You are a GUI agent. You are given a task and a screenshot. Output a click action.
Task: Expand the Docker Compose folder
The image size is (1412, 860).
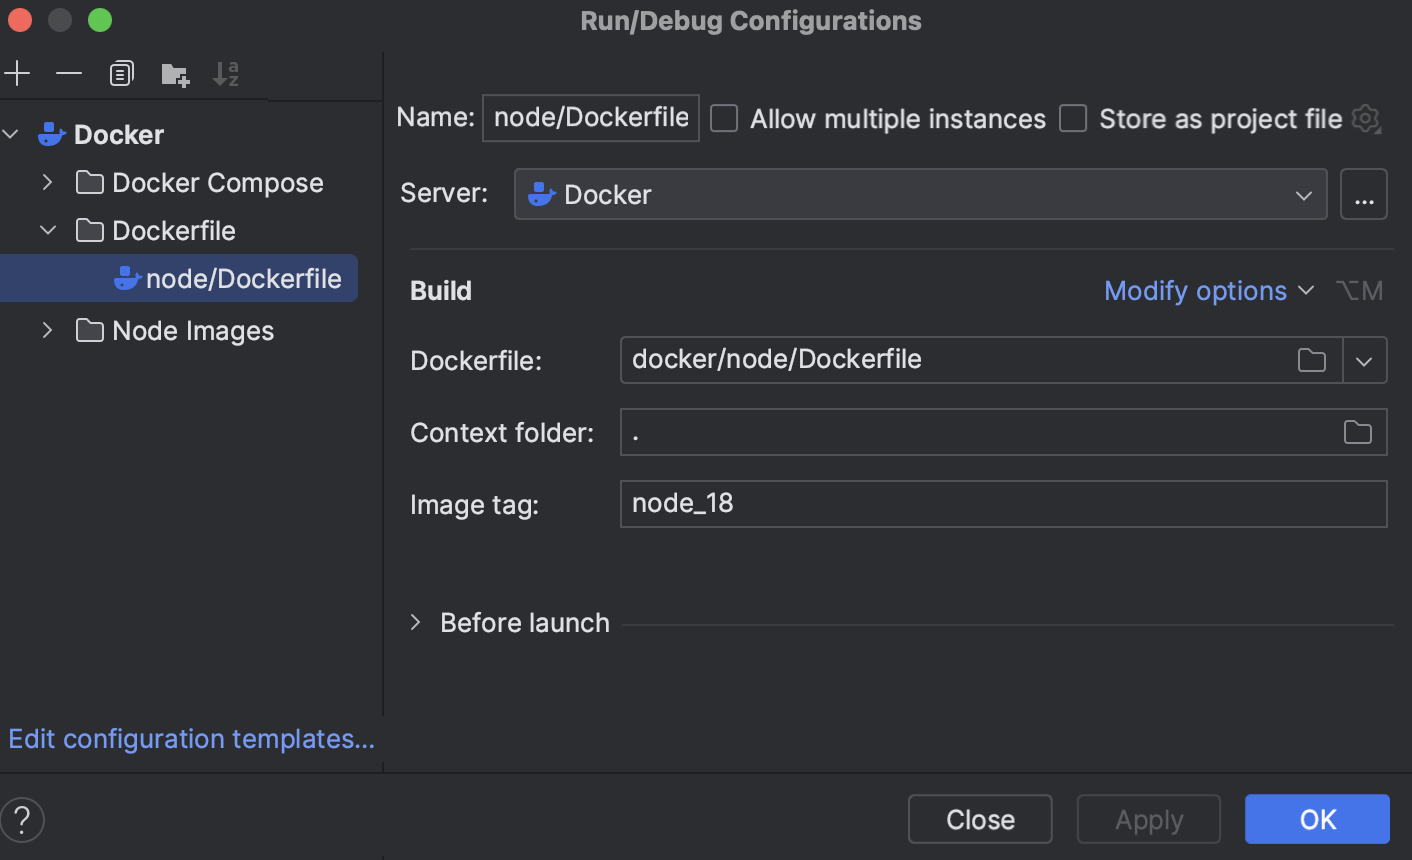pyautogui.click(x=47, y=183)
